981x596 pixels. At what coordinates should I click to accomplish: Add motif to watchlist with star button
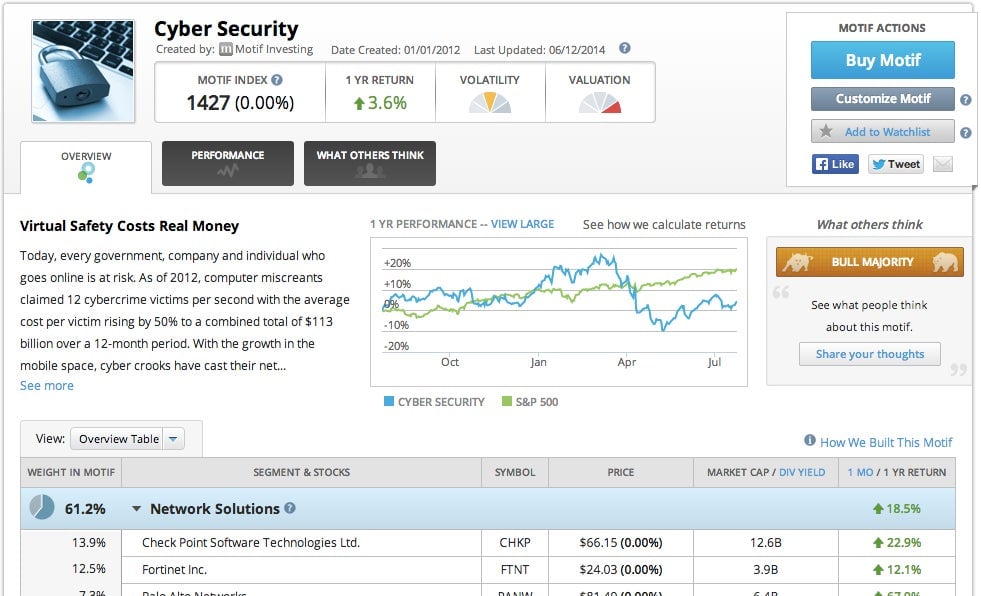(x=883, y=131)
